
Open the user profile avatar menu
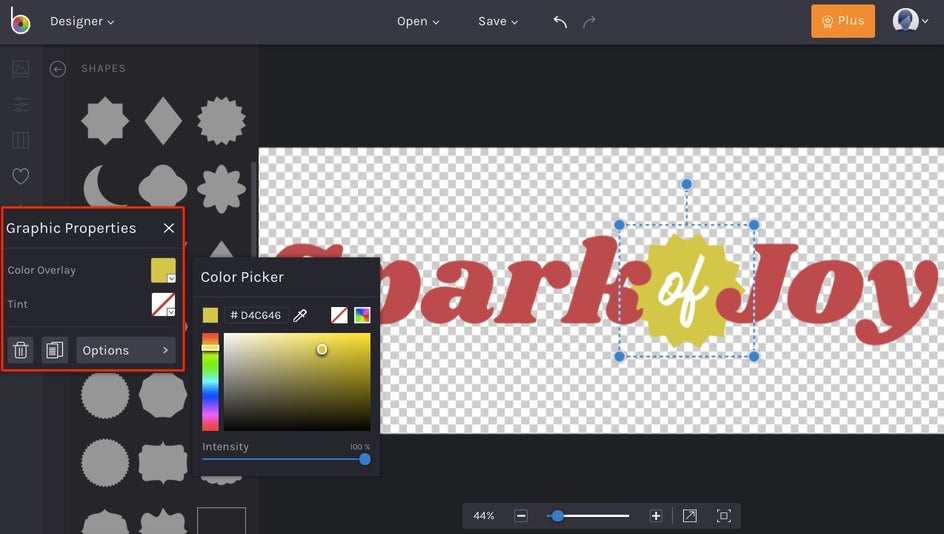[910, 20]
